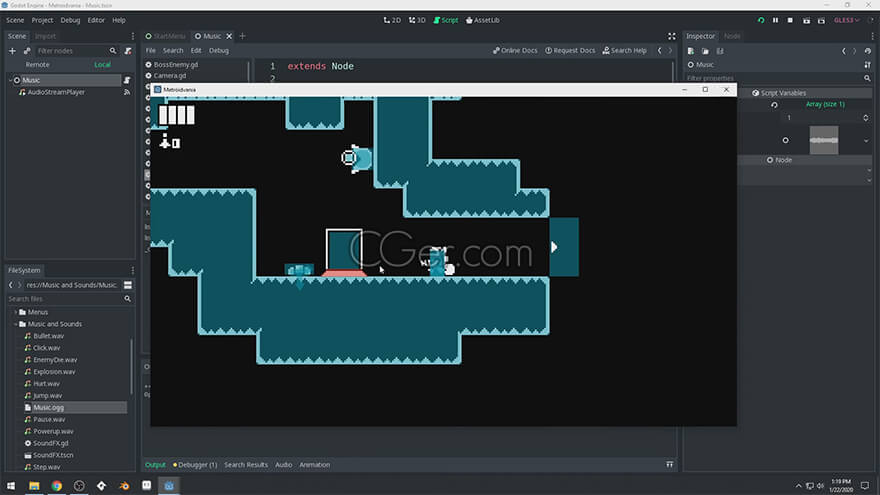Switch the scene tree to Remote
Viewport: 880px width, 495px height.
coord(38,65)
